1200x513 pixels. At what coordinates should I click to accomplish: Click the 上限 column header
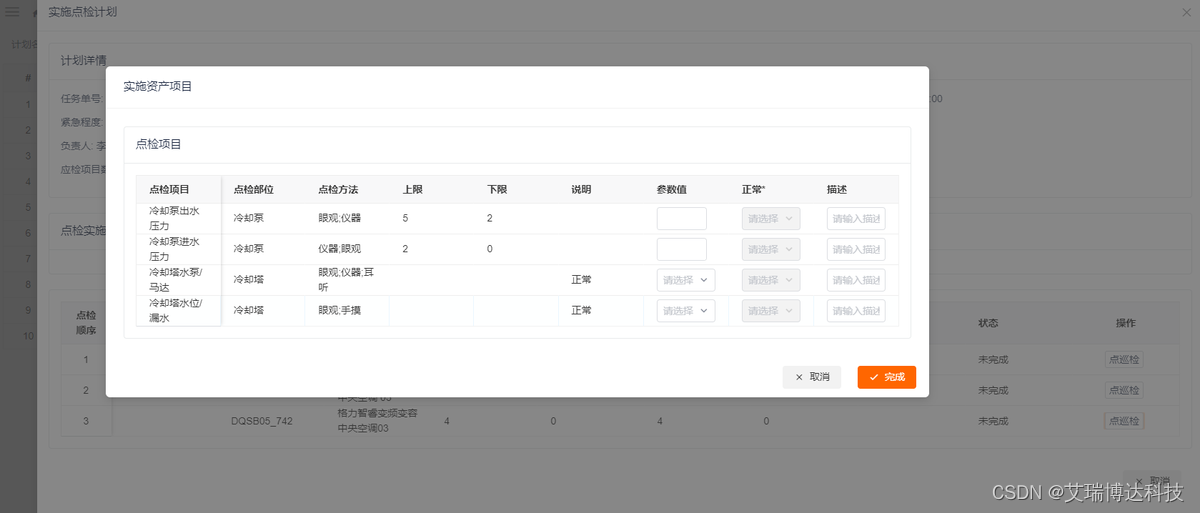coord(431,189)
